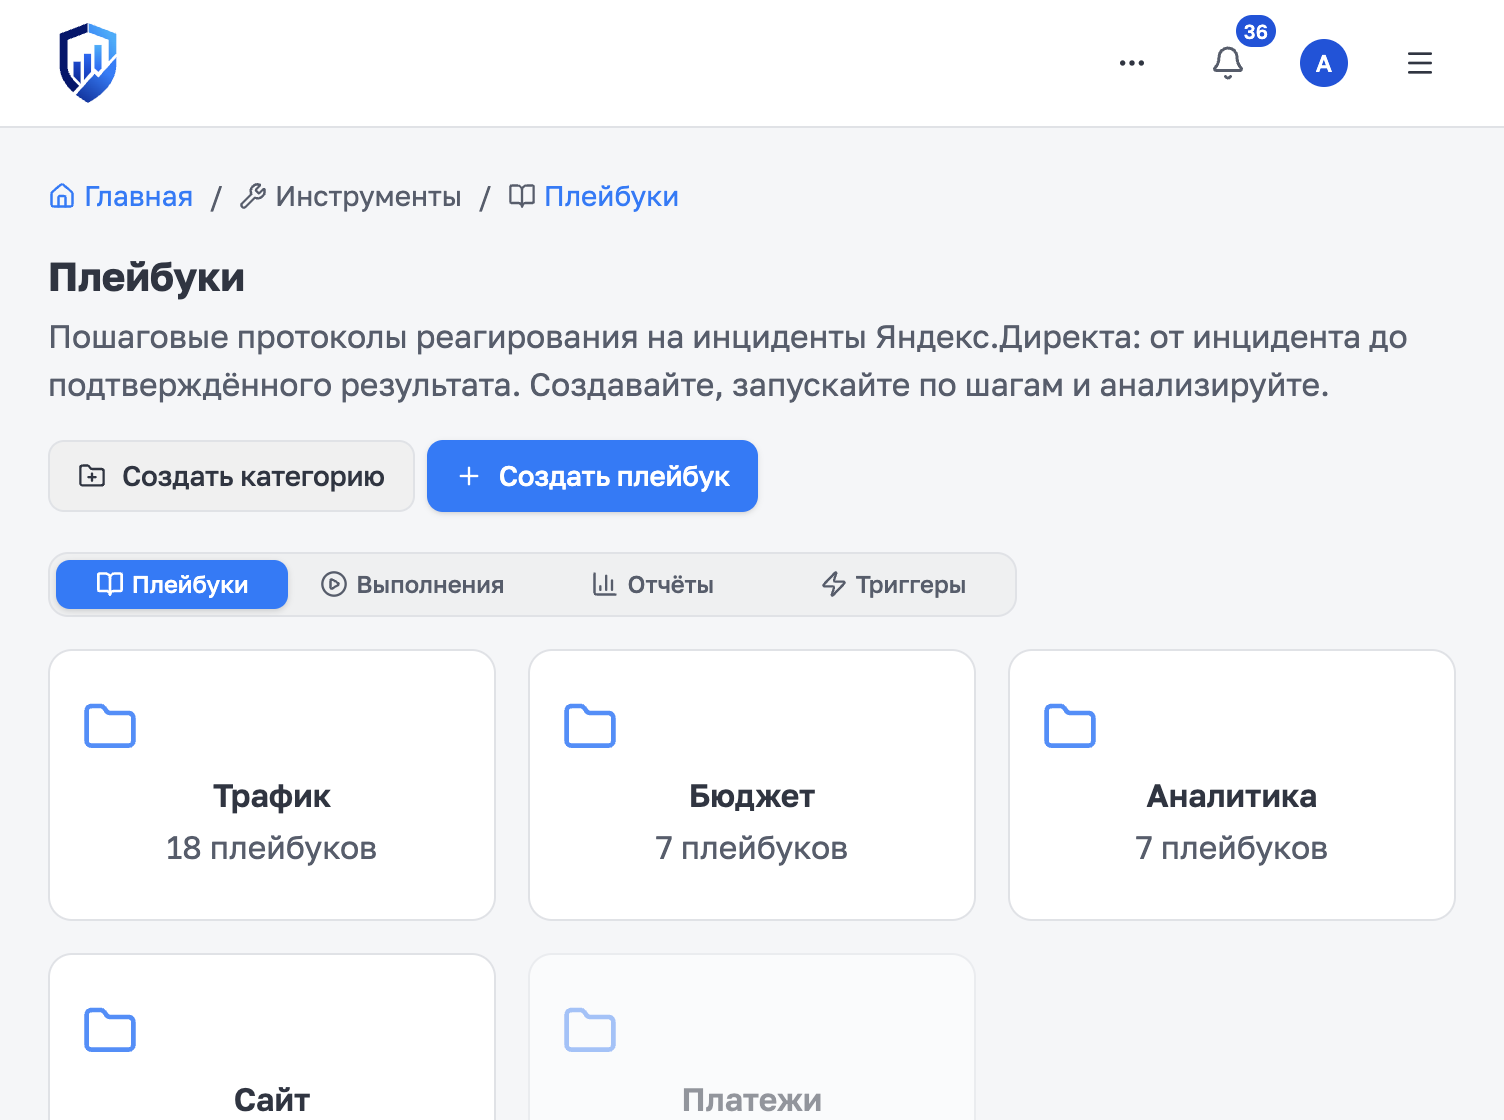Click Создать категорию button
1504x1120 pixels.
pos(231,476)
